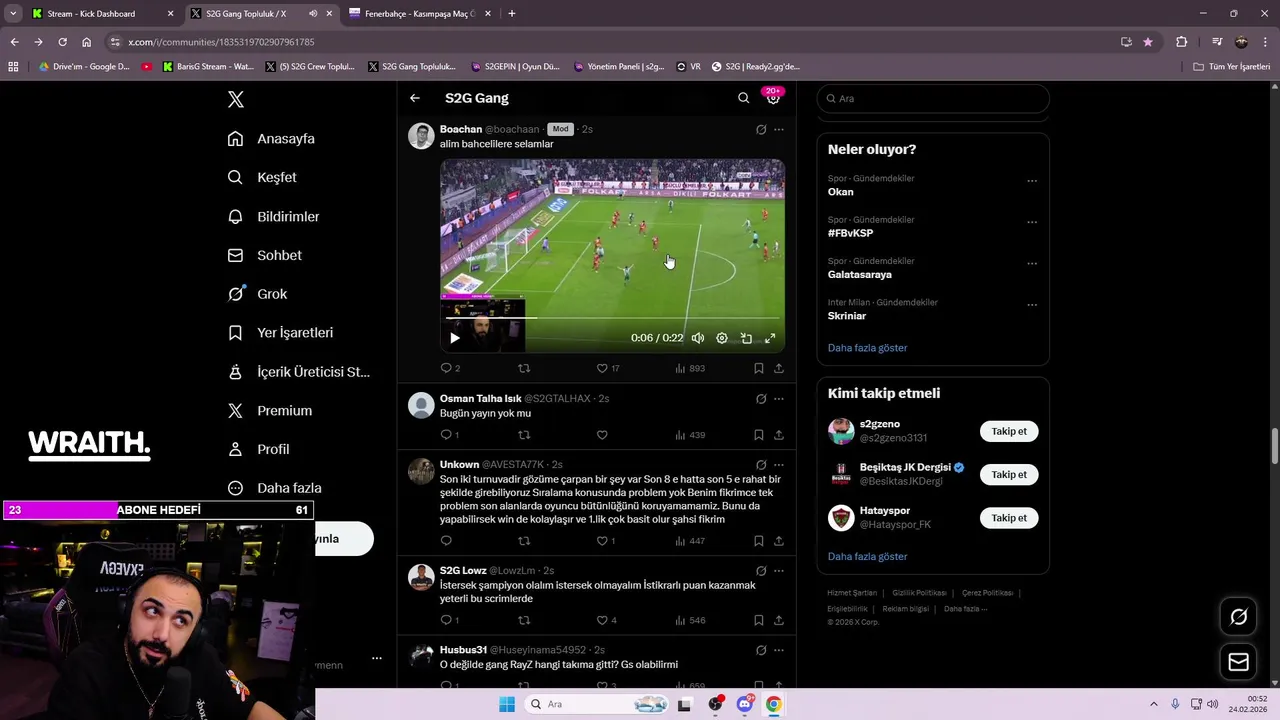Expand Daha fazla menu in the sidebar
This screenshot has width=1280, height=720.
[275, 488]
